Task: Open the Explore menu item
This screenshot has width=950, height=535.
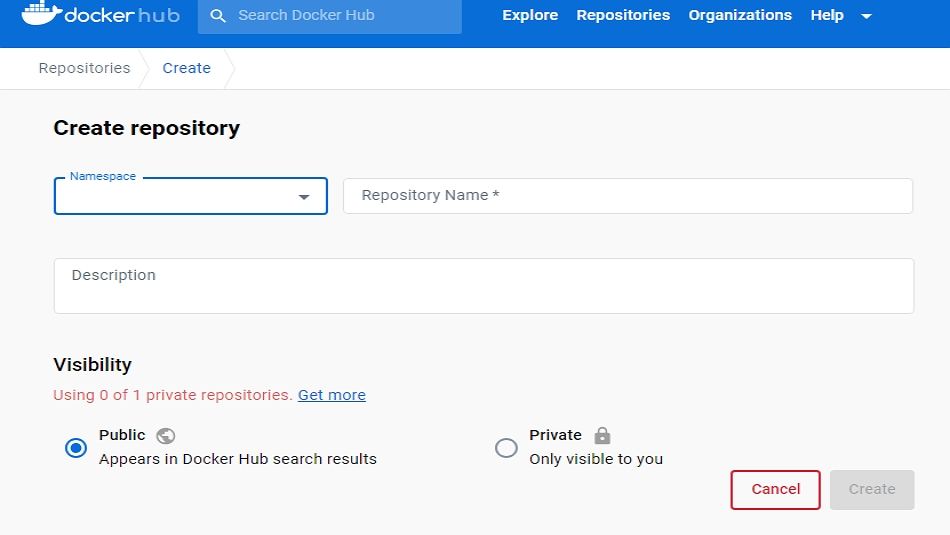Action: (530, 15)
